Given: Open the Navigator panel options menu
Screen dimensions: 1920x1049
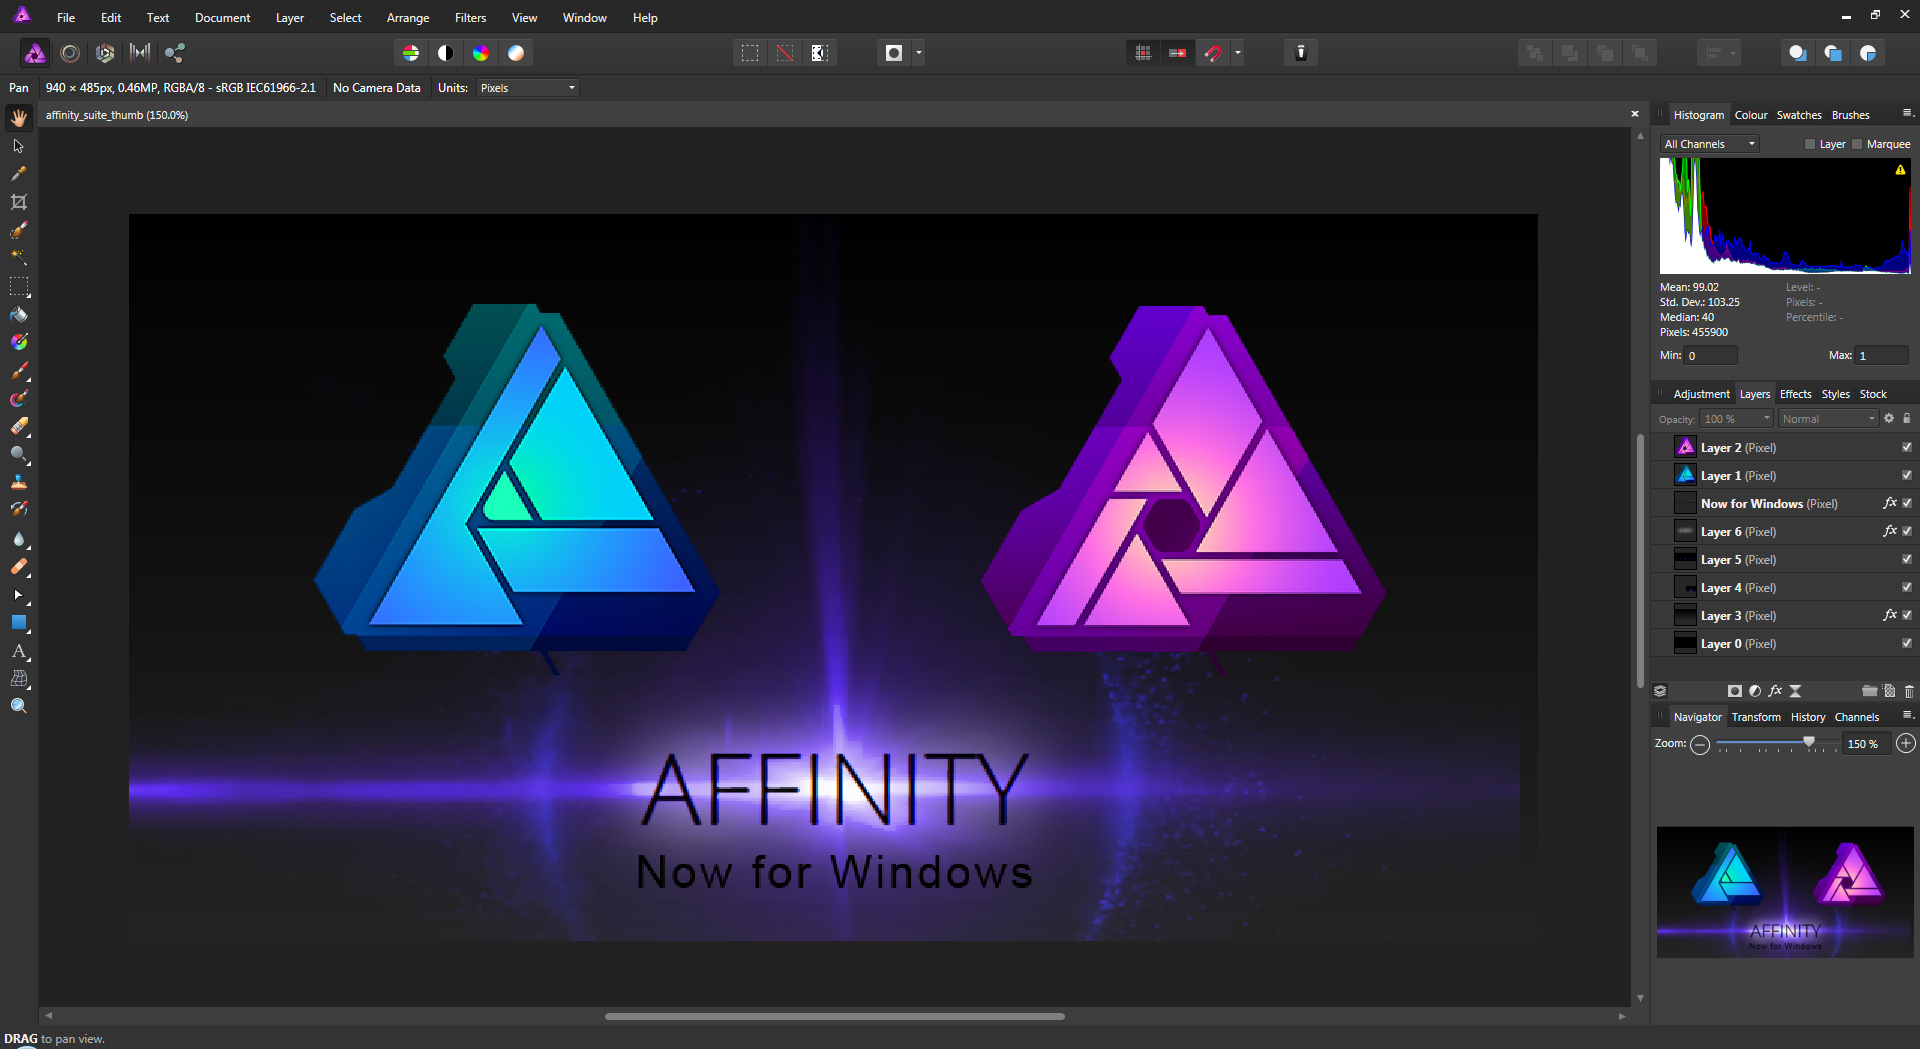Looking at the screenshot, I should (1907, 715).
